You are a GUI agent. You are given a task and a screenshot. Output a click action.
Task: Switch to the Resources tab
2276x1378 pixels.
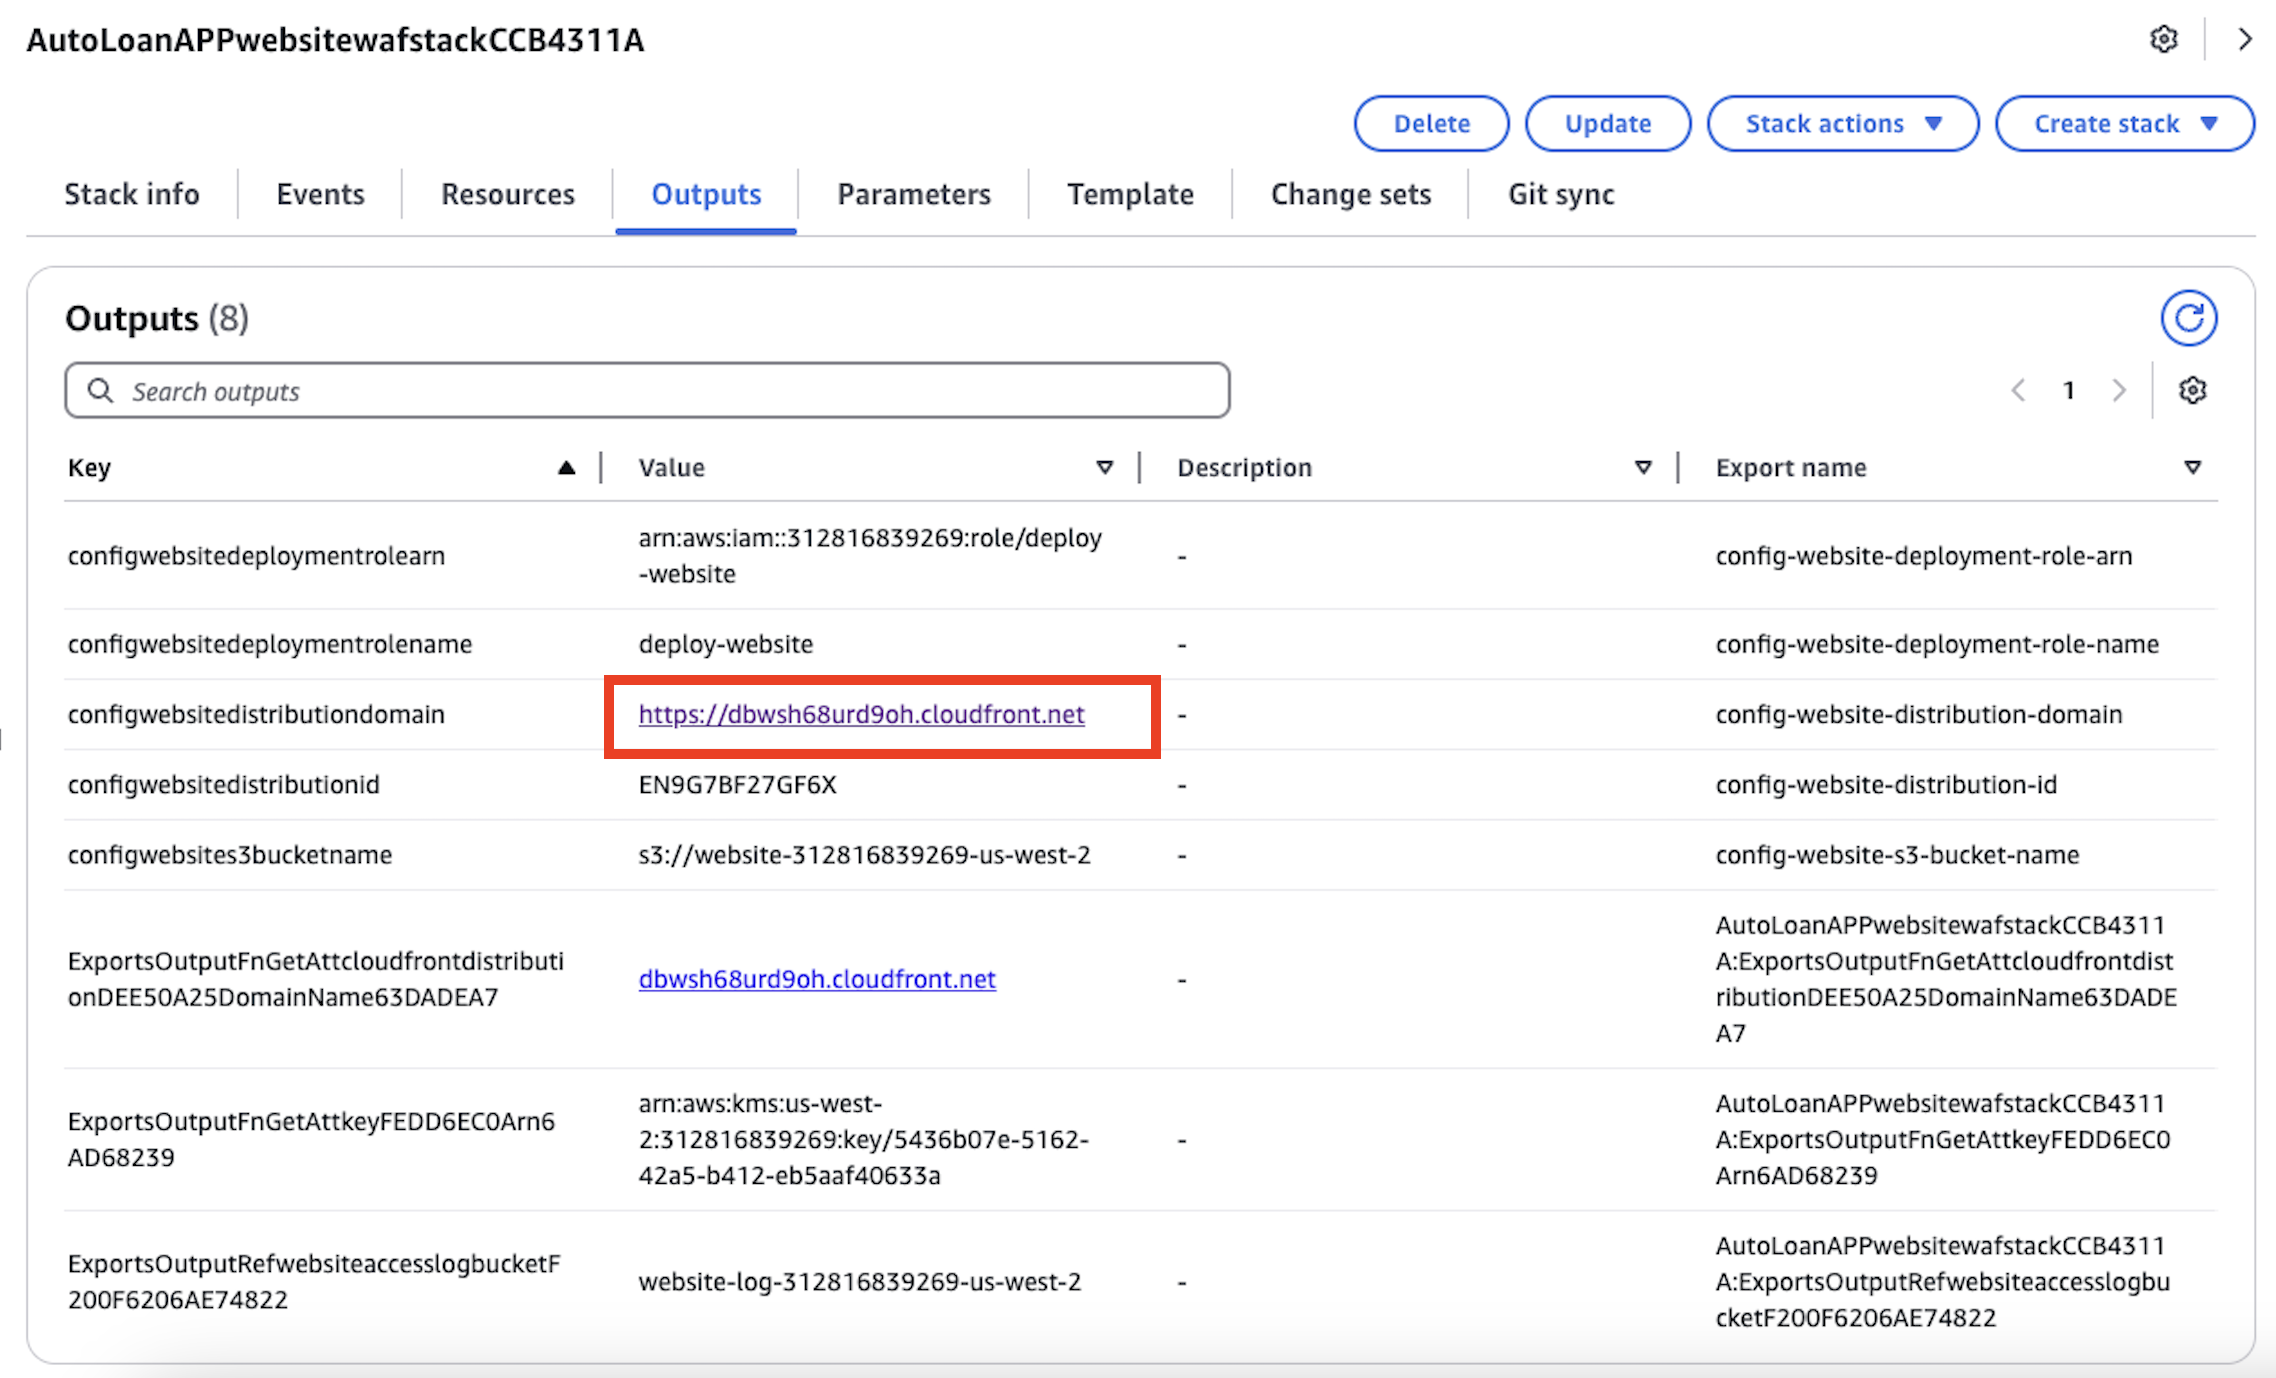pyautogui.click(x=508, y=194)
